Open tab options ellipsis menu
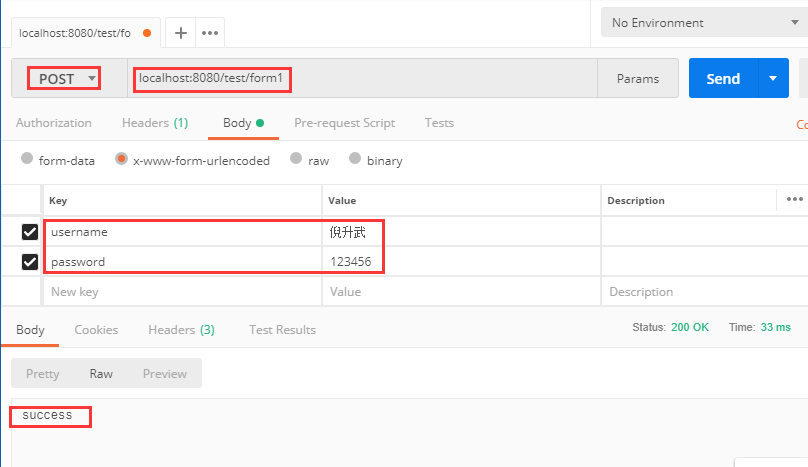The image size is (808, 467). tap(210, 33)
